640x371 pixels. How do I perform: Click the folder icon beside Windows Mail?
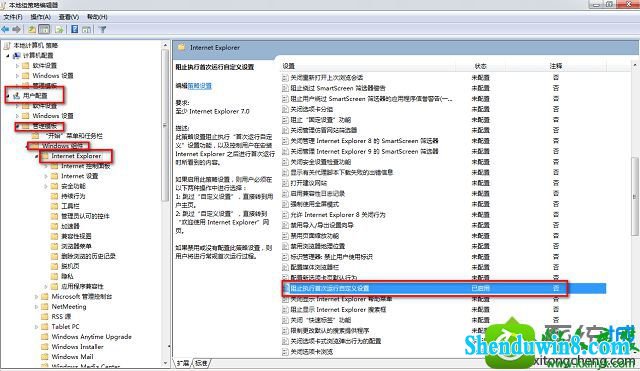click(45, 357)
